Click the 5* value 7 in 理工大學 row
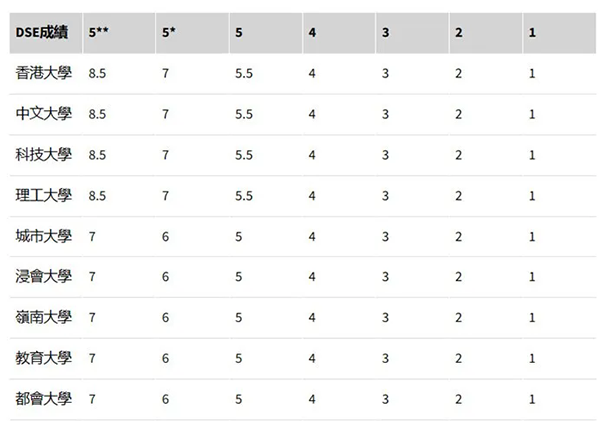Image resolution: width=600 pixels, height=421 pixels. click(165, 196)
